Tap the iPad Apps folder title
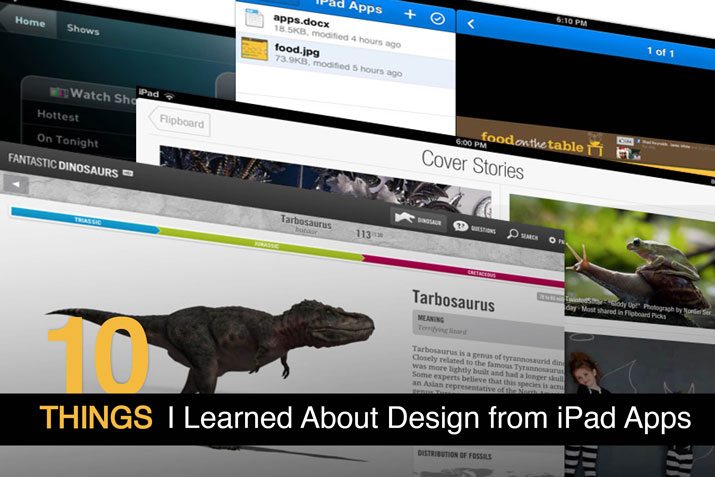715x477 pixels. pos(349,6)
